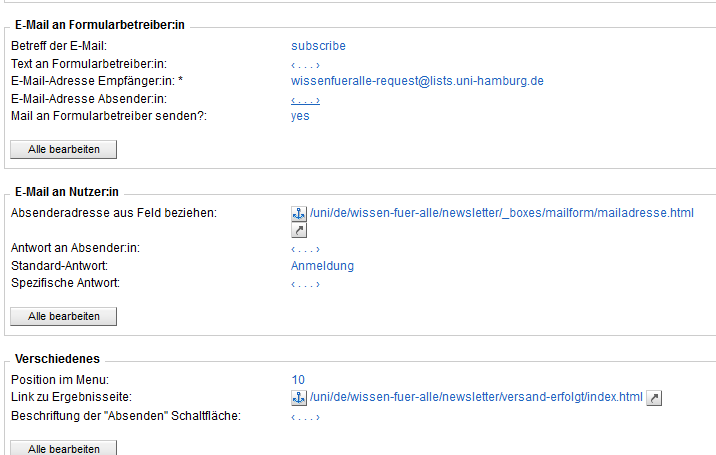
Task: Click Anmeldung value of Standard-Antwort
Action: tap(322, 266)
